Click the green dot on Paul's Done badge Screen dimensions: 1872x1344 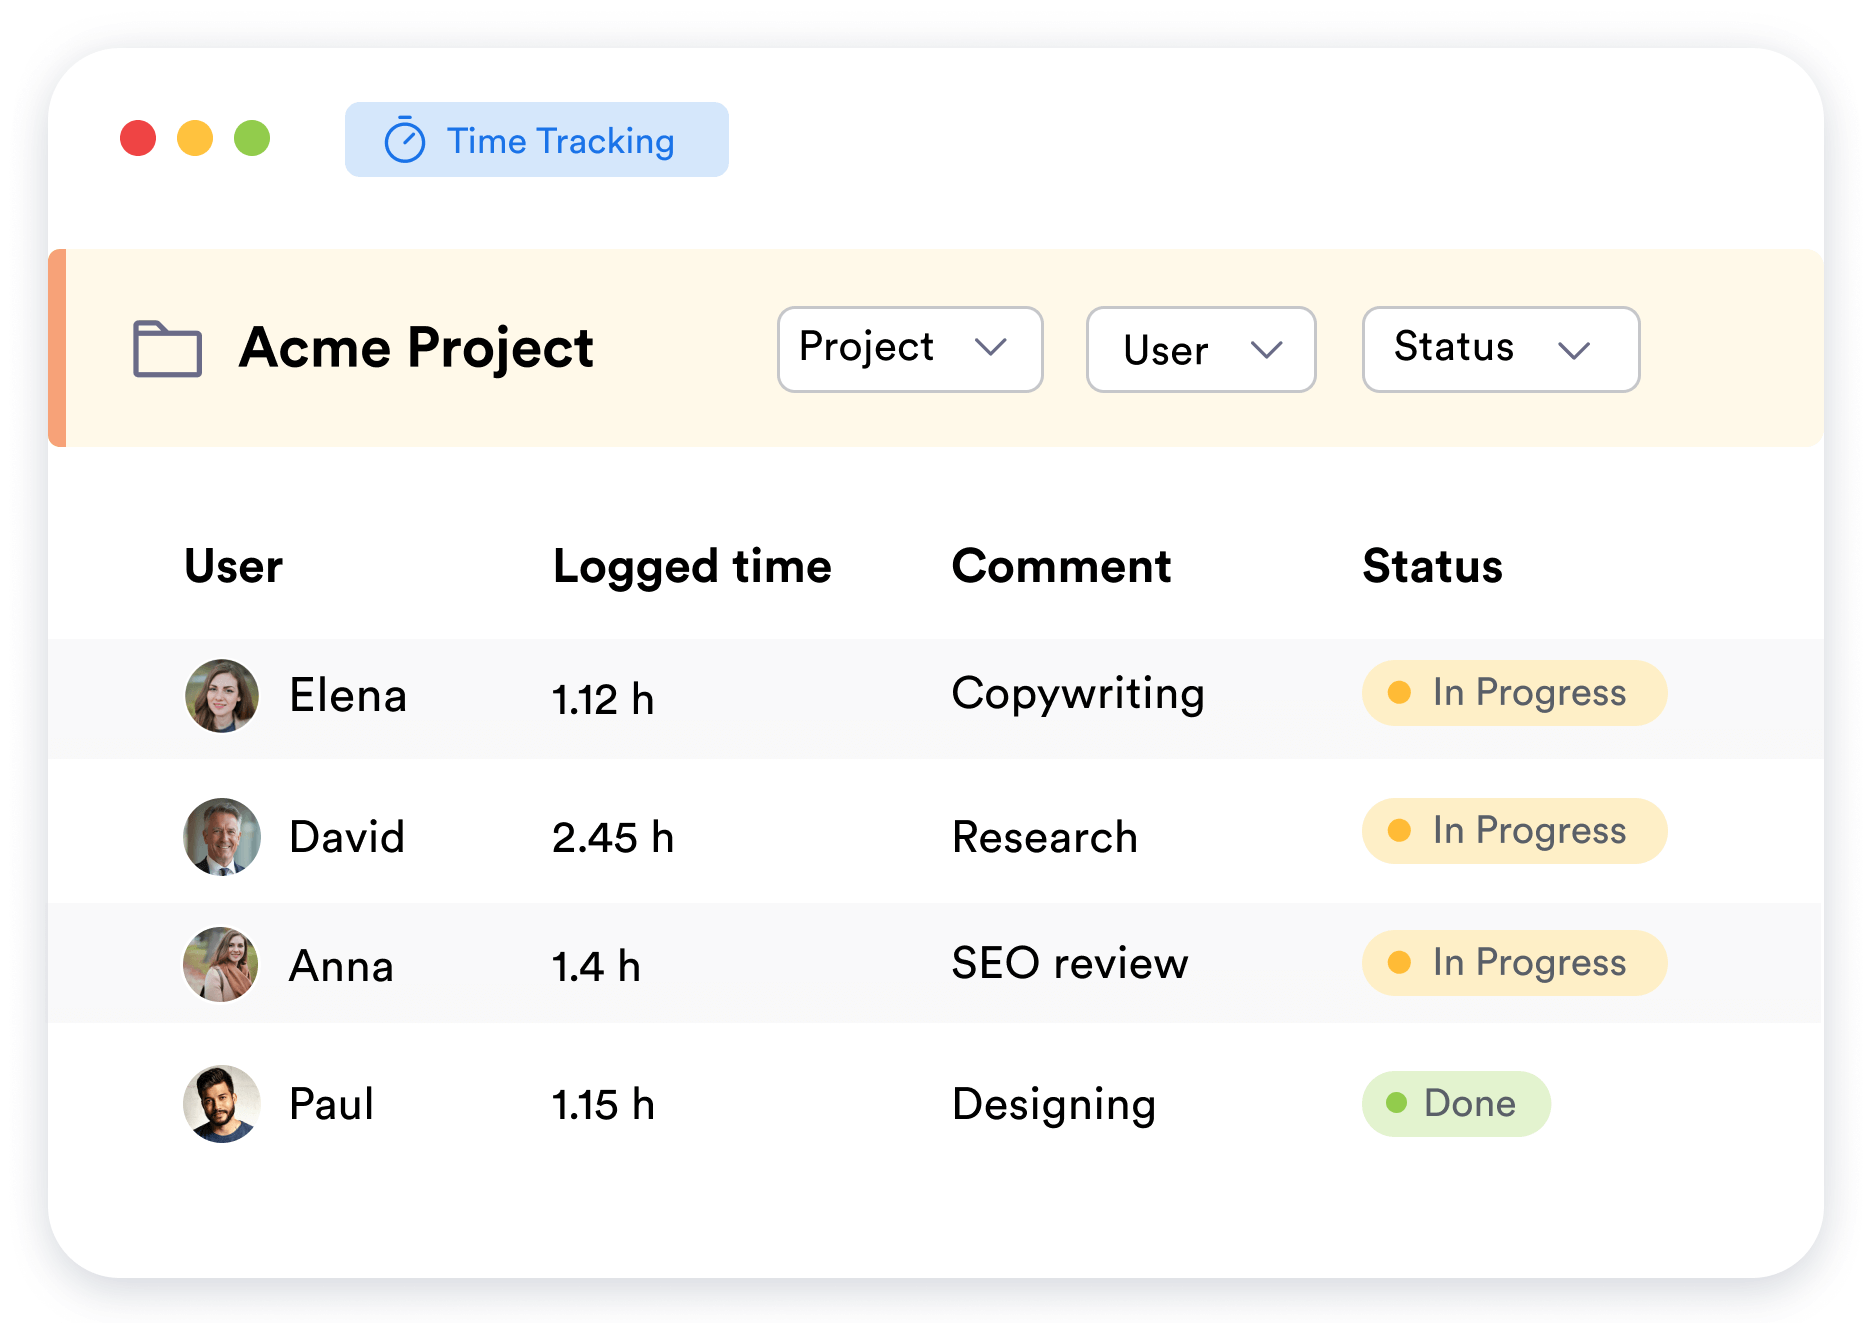(x=1397, y=1103)
